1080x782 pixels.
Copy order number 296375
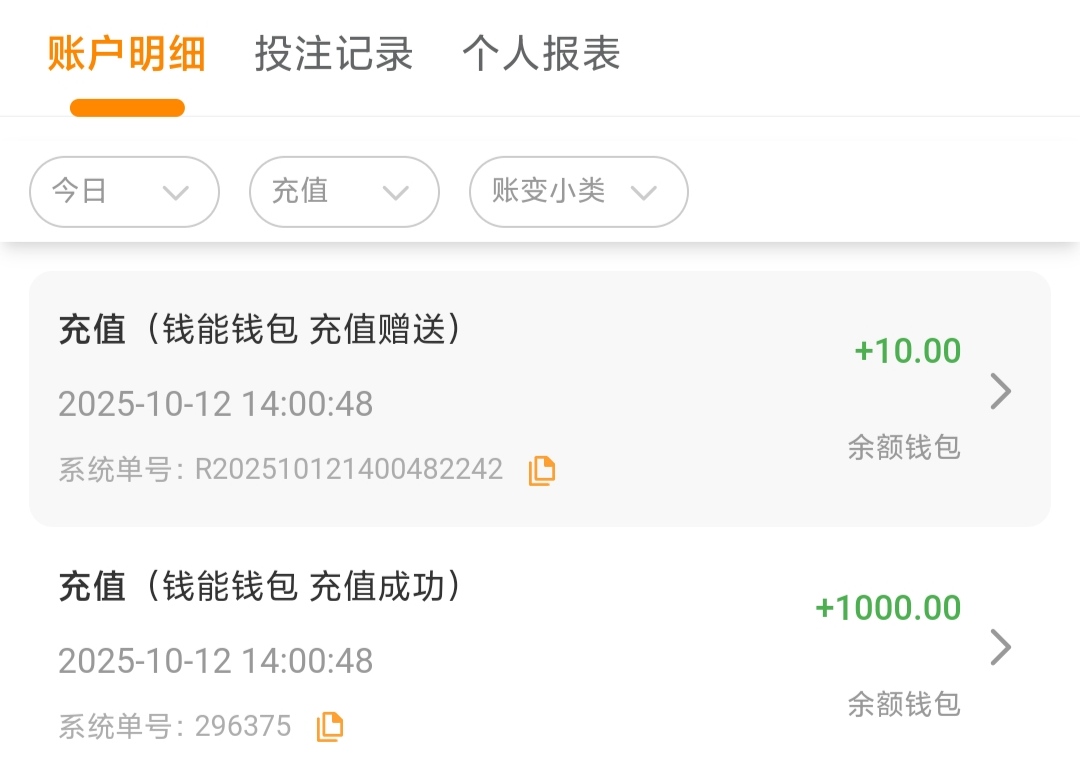[330, 727]
